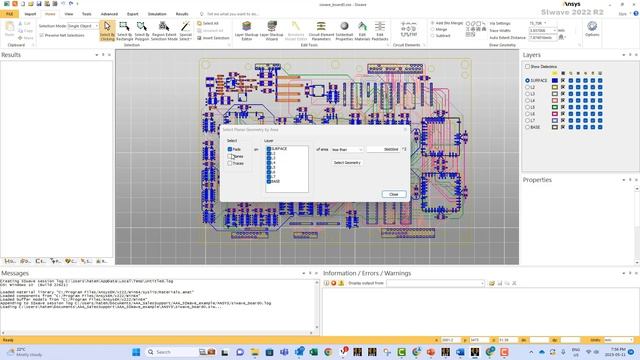Open the Layers panel options arrow
640x360 pixels.
click(624, 55)
